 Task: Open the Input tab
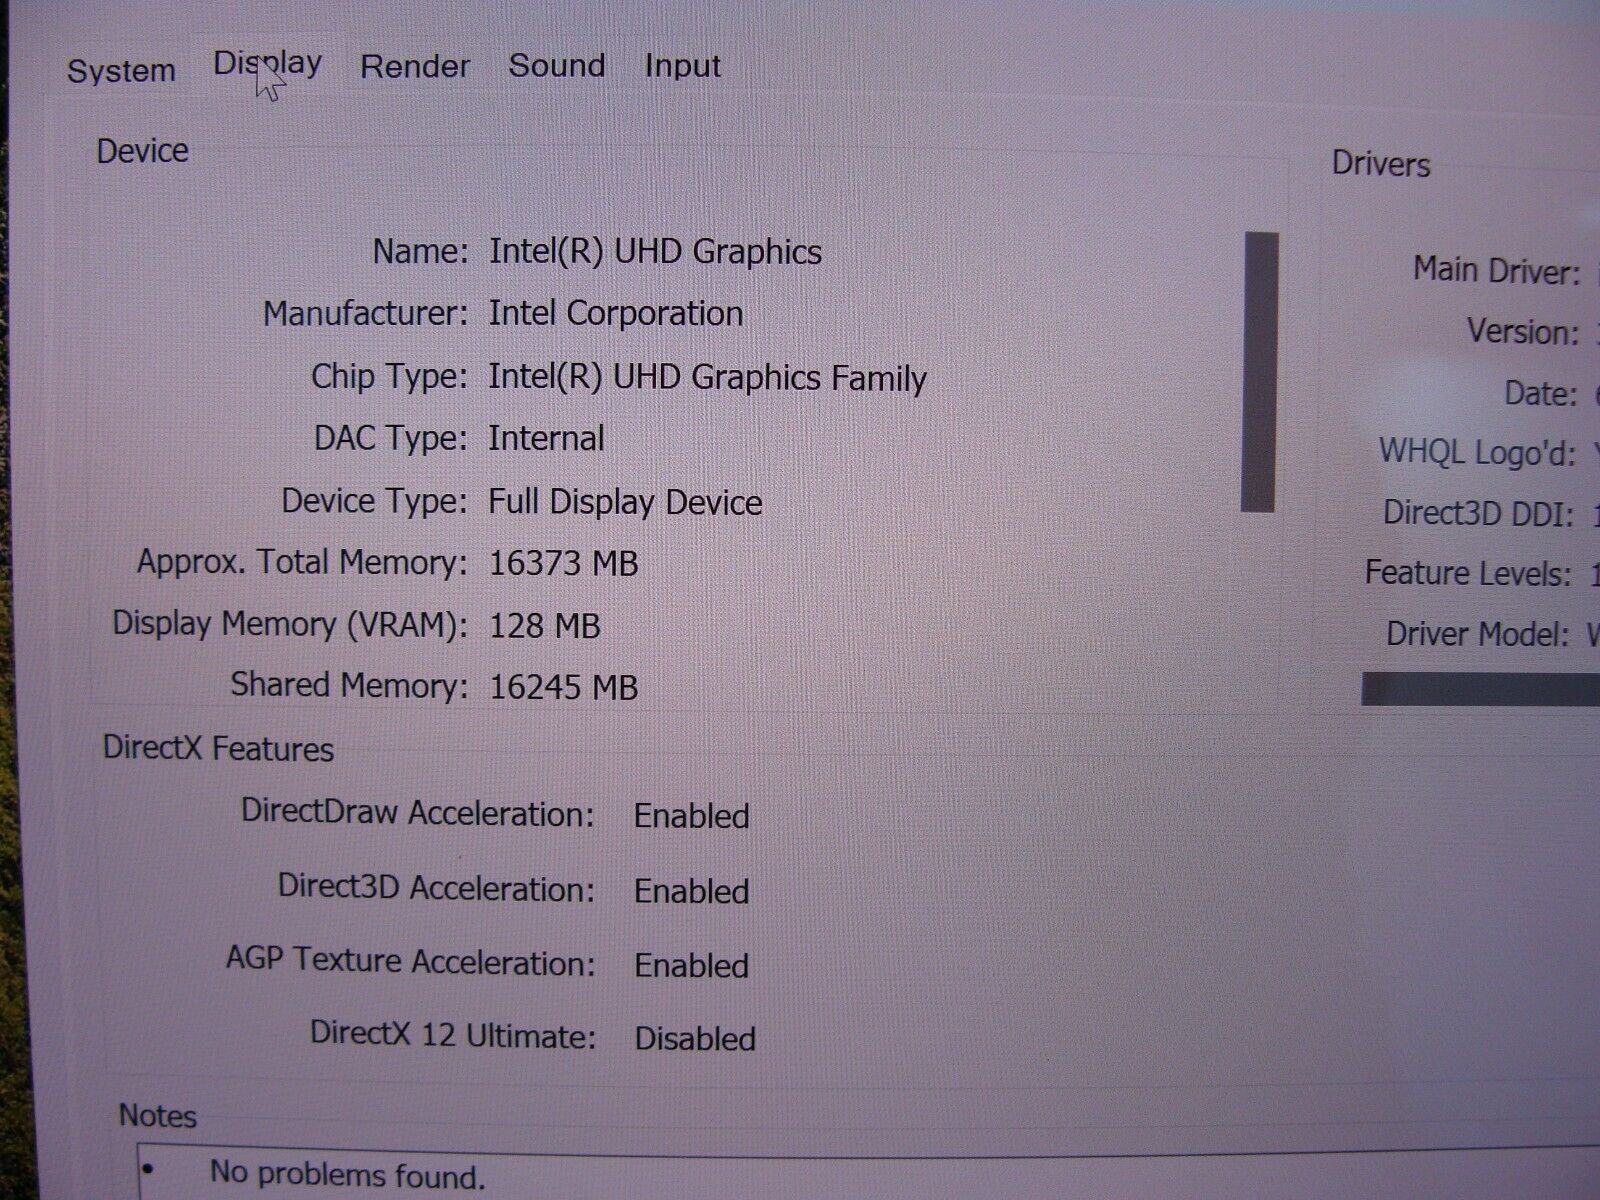(x=682, y=65)
